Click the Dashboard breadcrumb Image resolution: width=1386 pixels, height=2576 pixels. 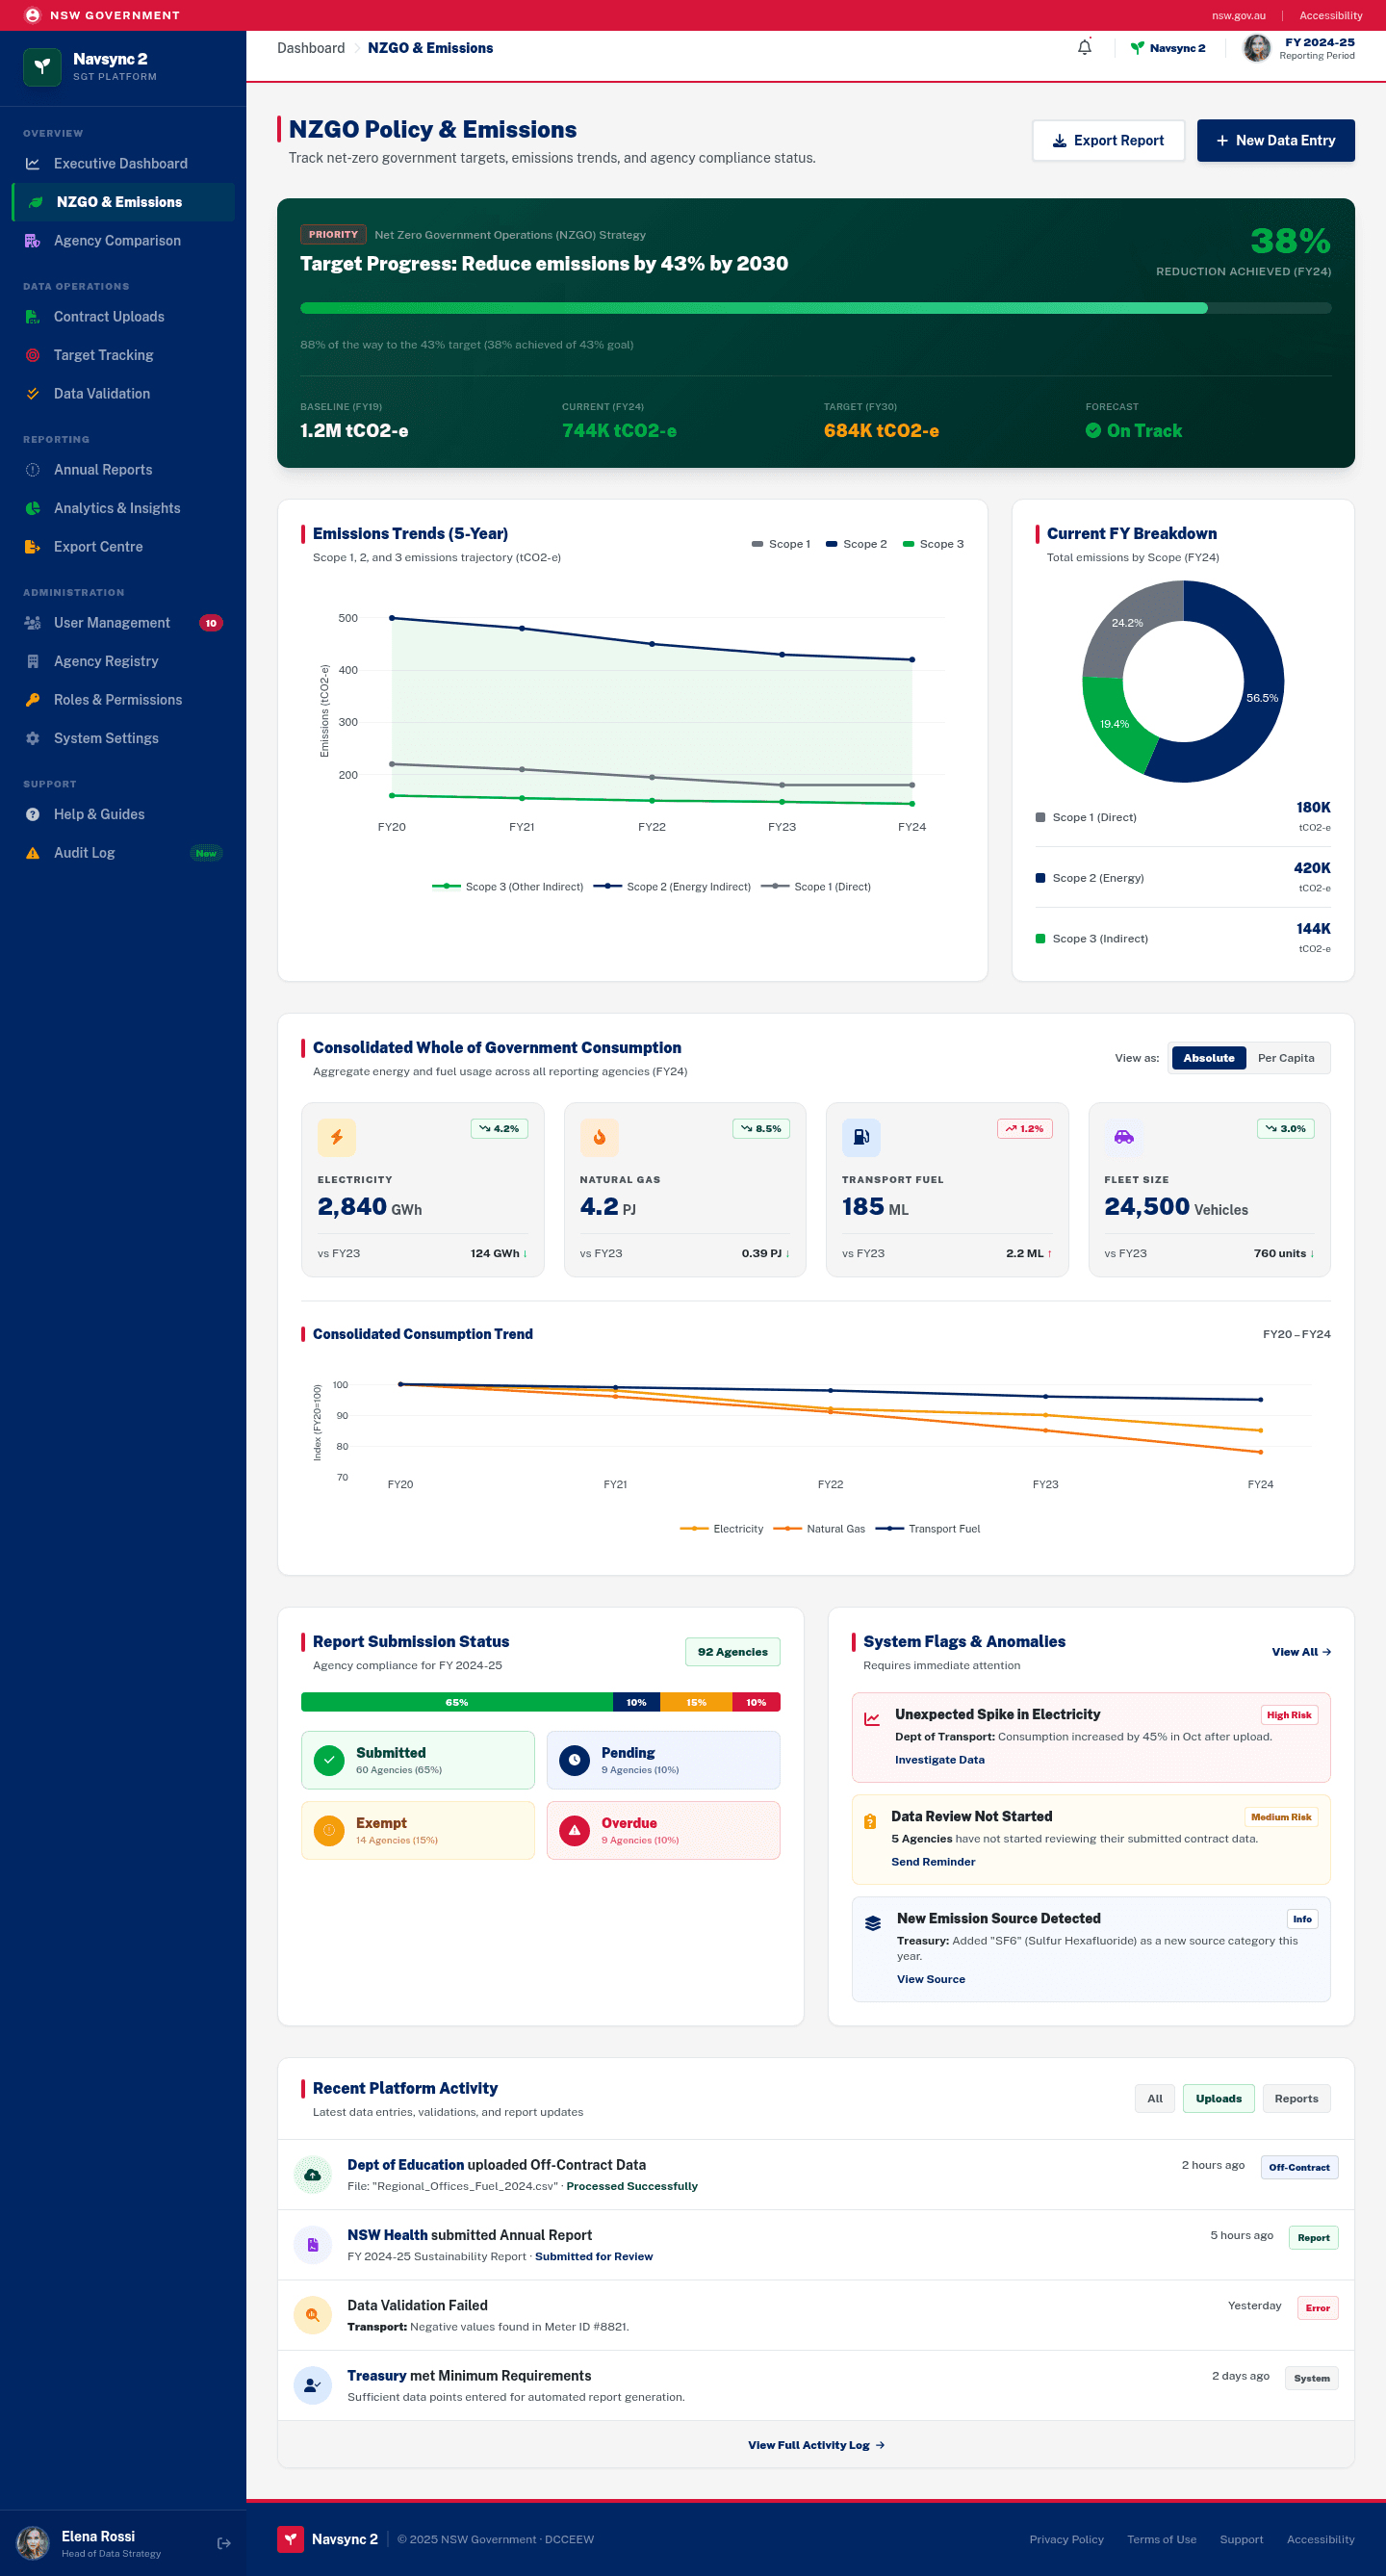click(x=311, y=48)
